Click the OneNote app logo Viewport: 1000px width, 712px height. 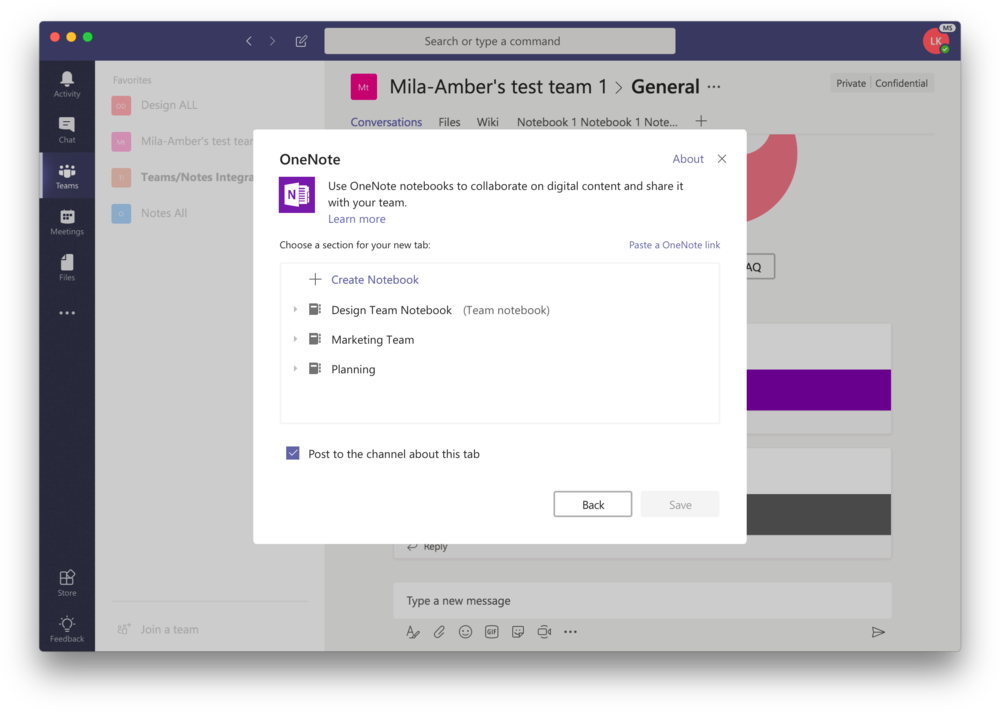point(297,195)
